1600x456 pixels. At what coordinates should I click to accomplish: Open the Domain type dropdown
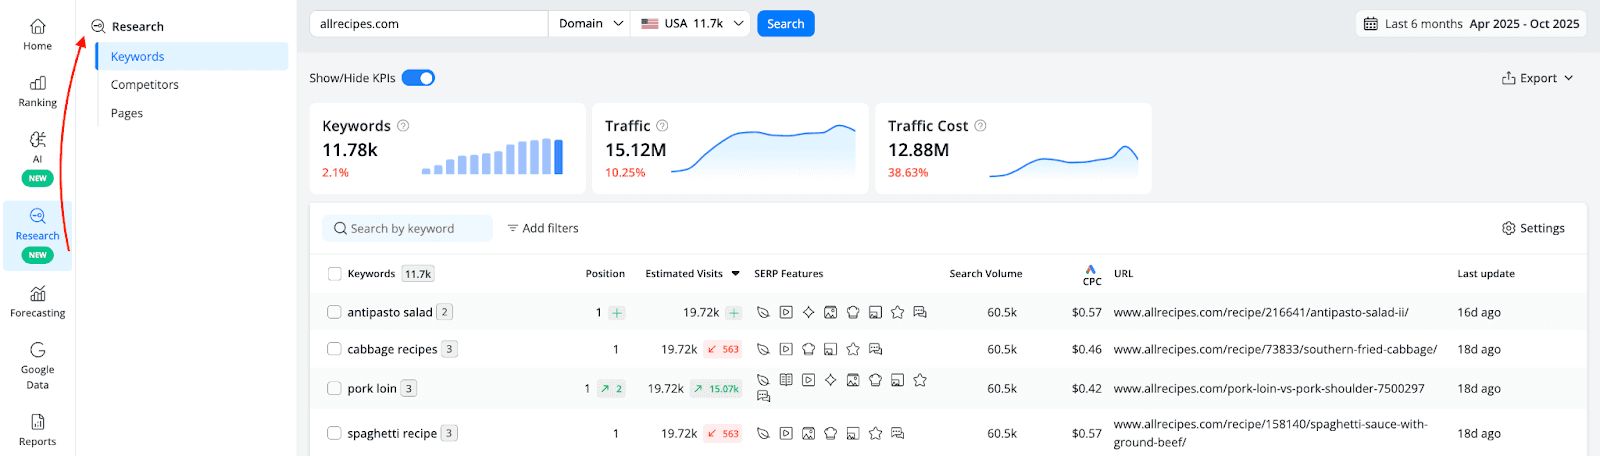coord(590,24)
